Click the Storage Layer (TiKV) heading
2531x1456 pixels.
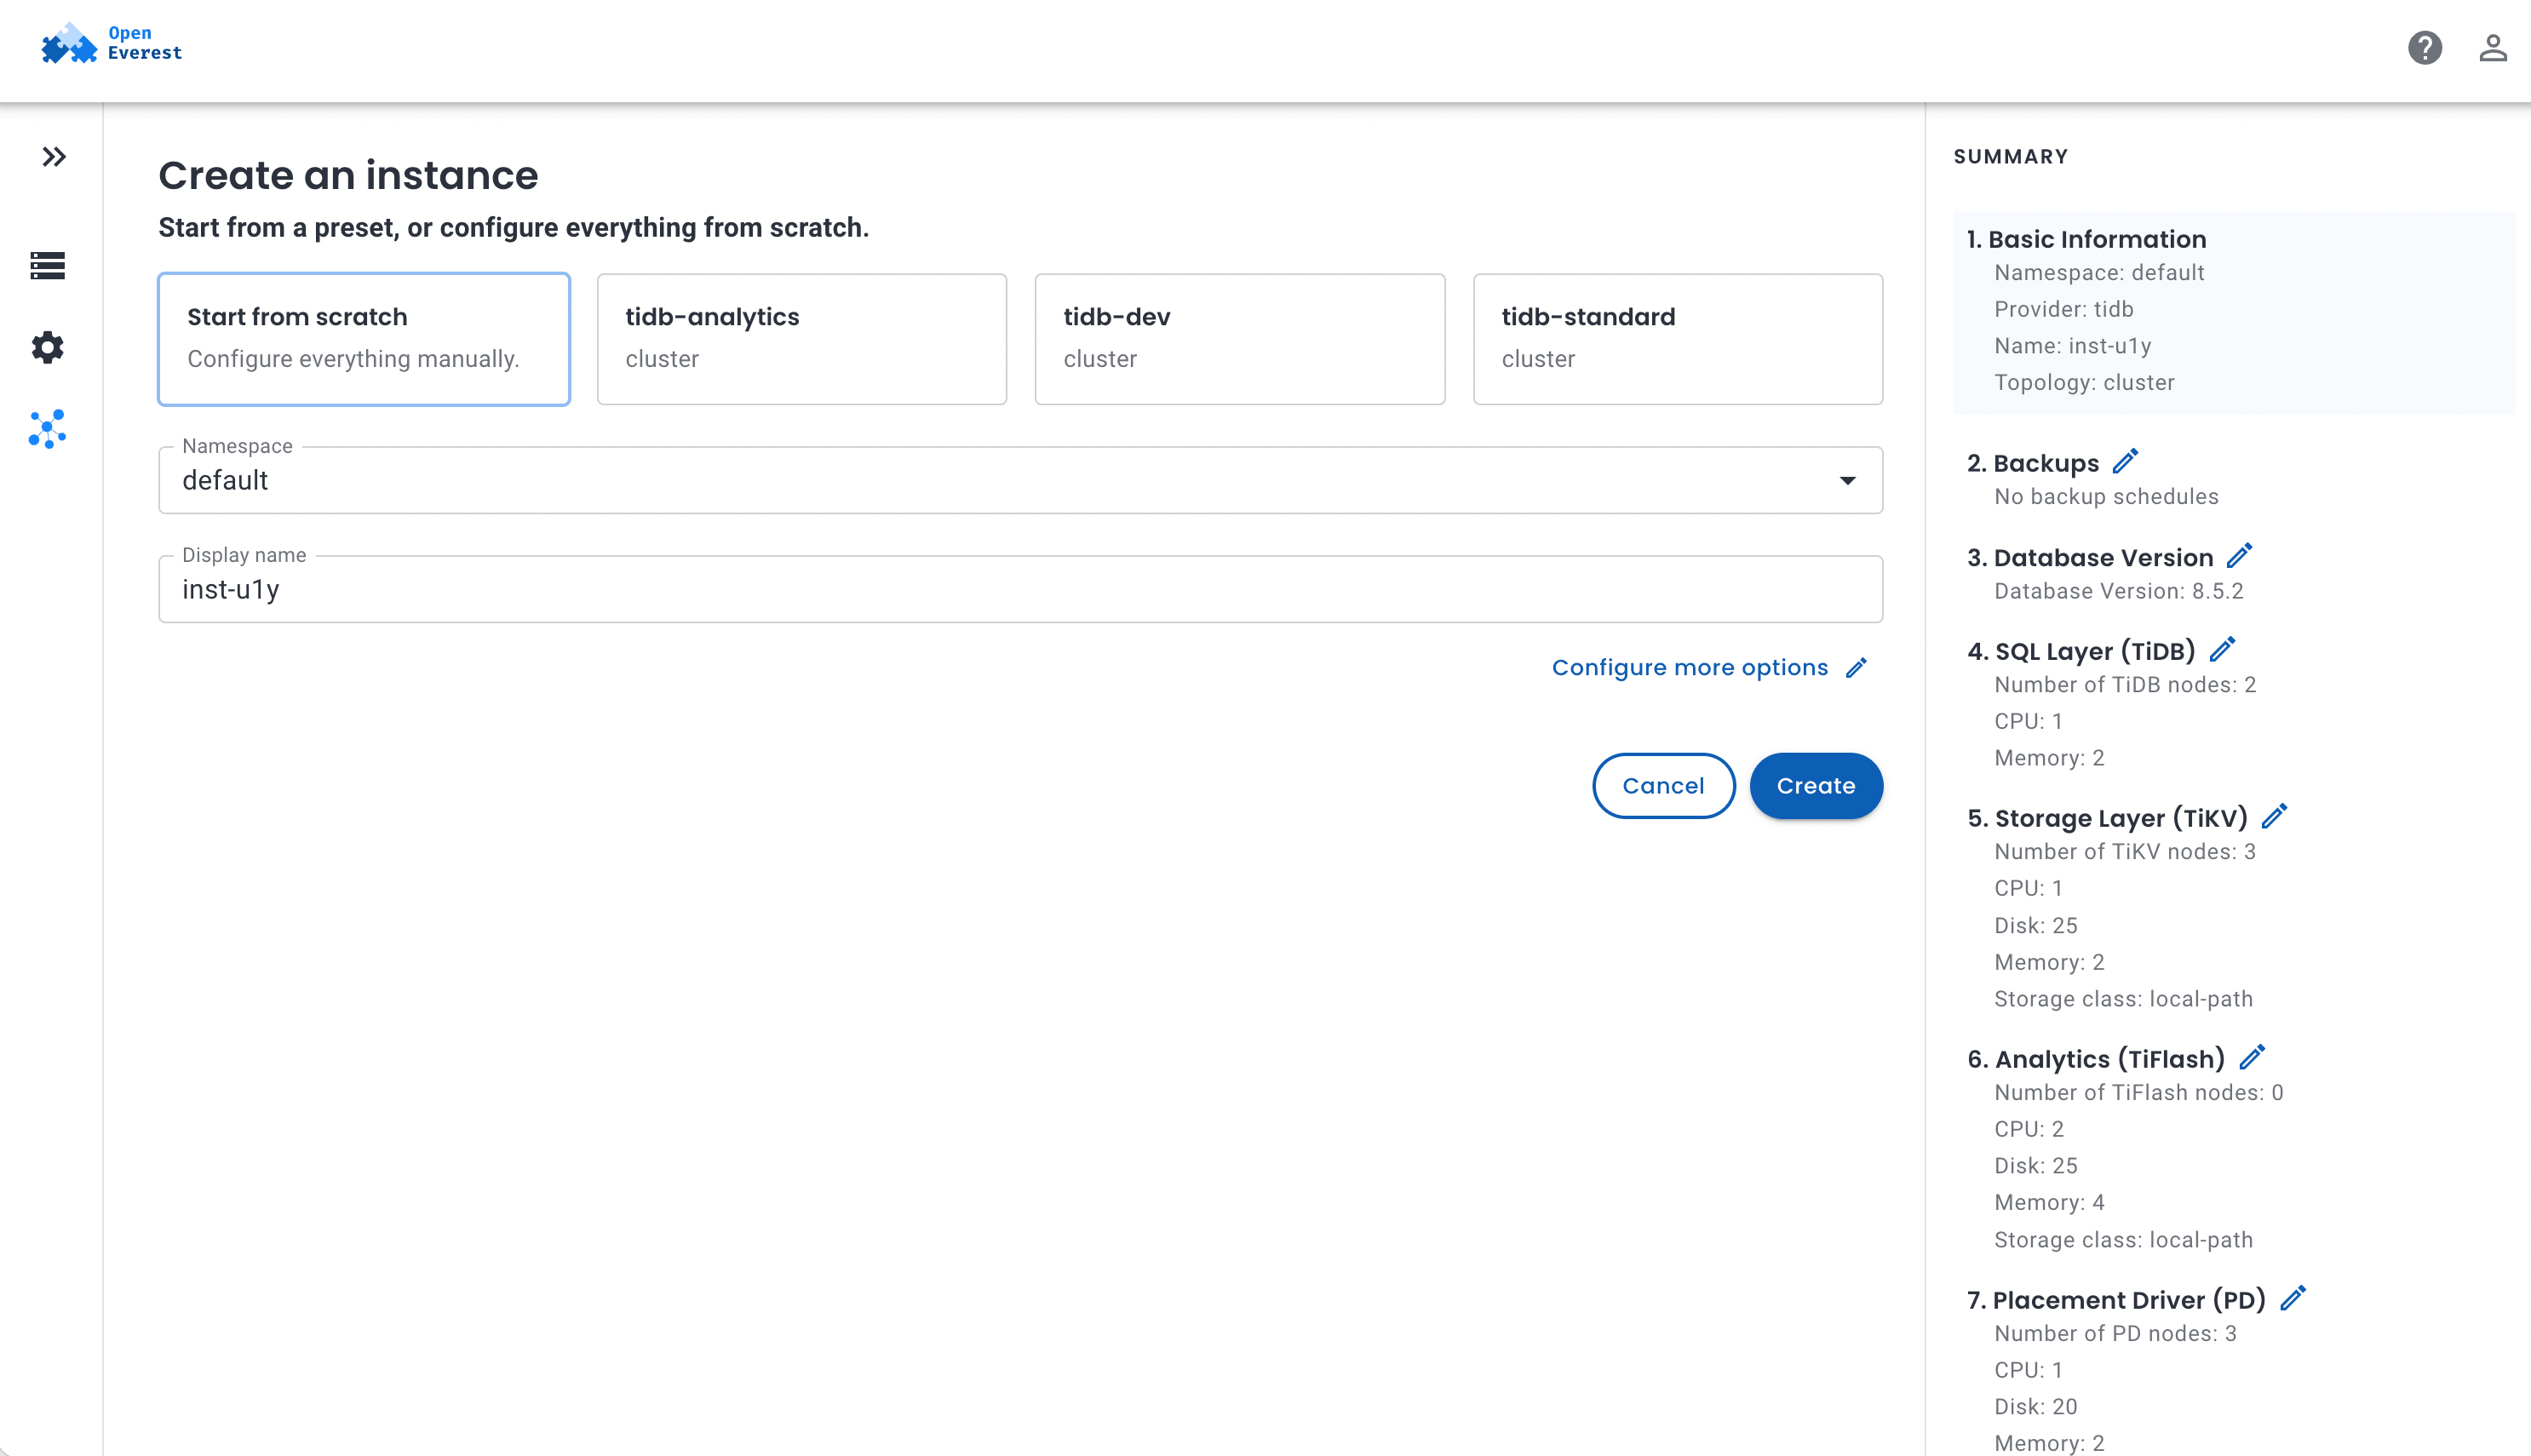[x=2107, y=818]
